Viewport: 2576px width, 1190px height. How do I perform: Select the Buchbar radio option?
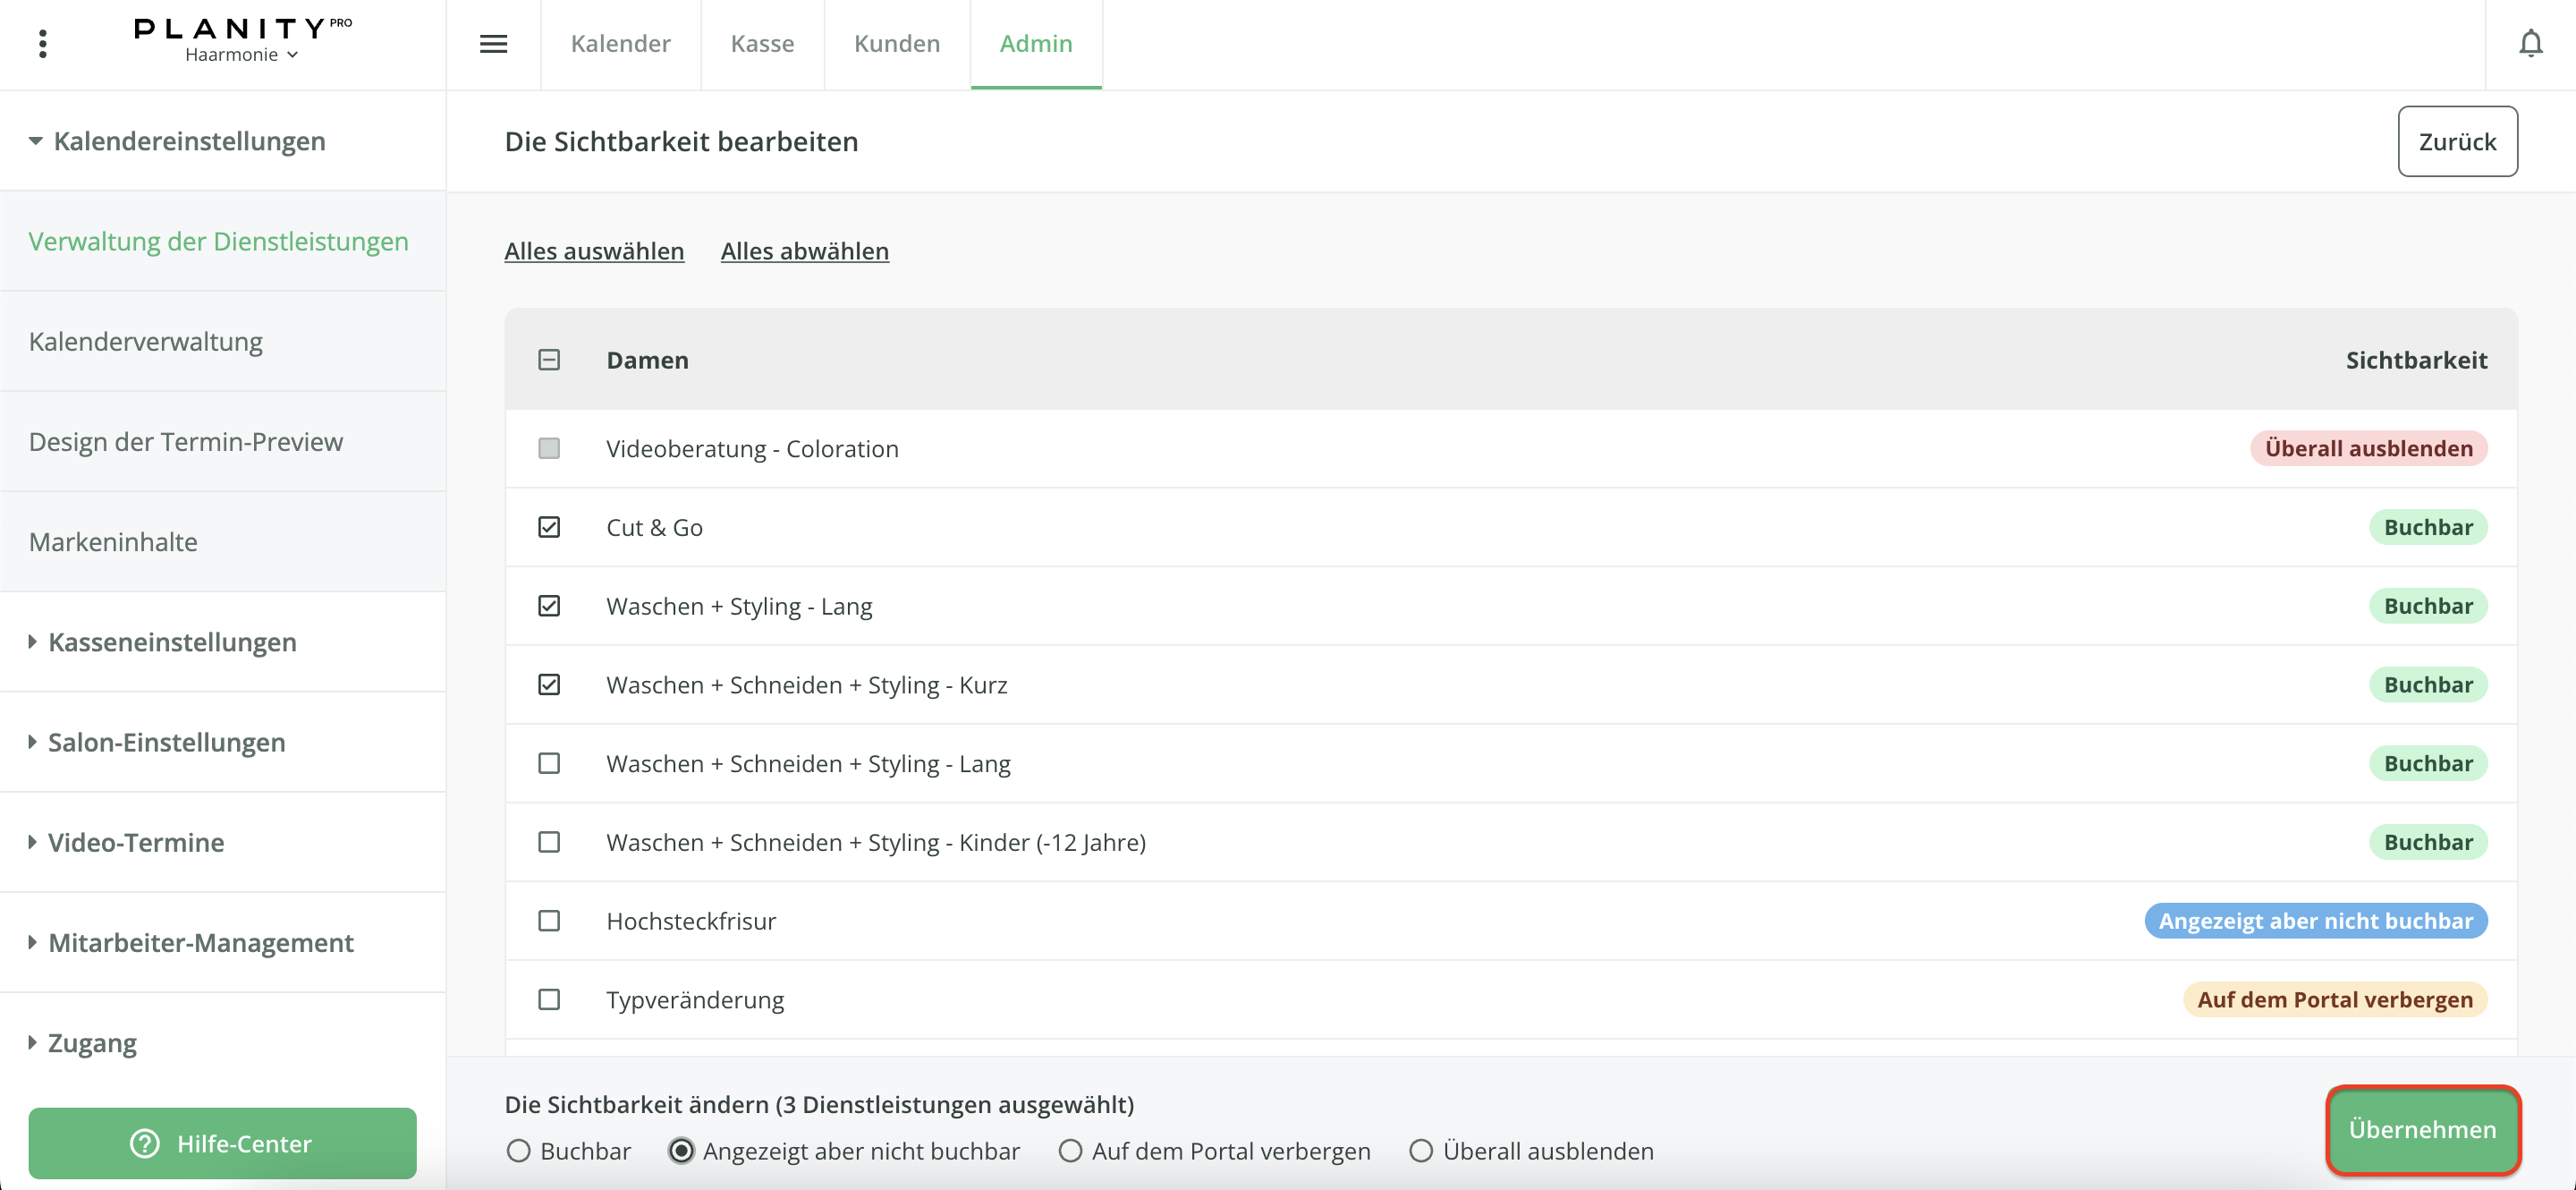pyautogui.click(x=518, y=1151)
